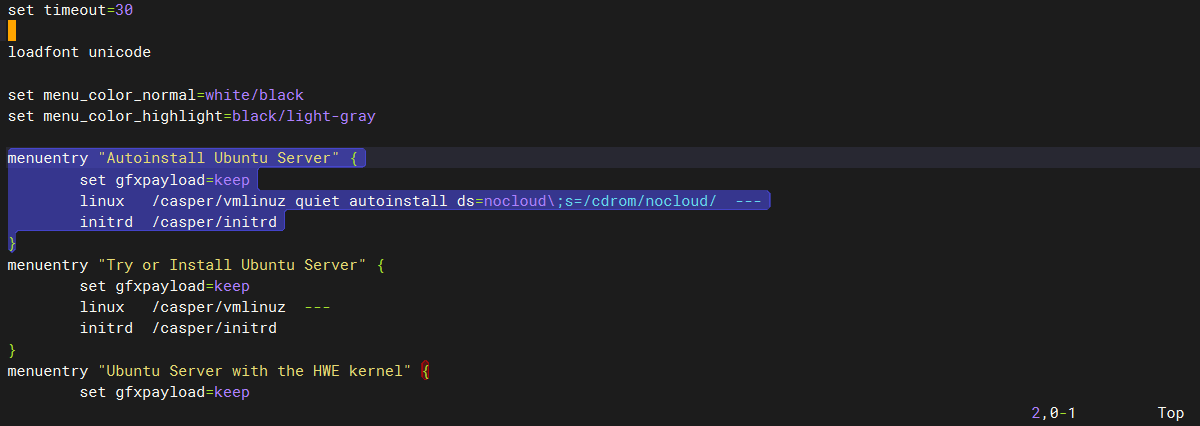Screen dimensions: 1200x426
Task: Click the last set gfxpayload=keep line
Action: click(164, 392)
